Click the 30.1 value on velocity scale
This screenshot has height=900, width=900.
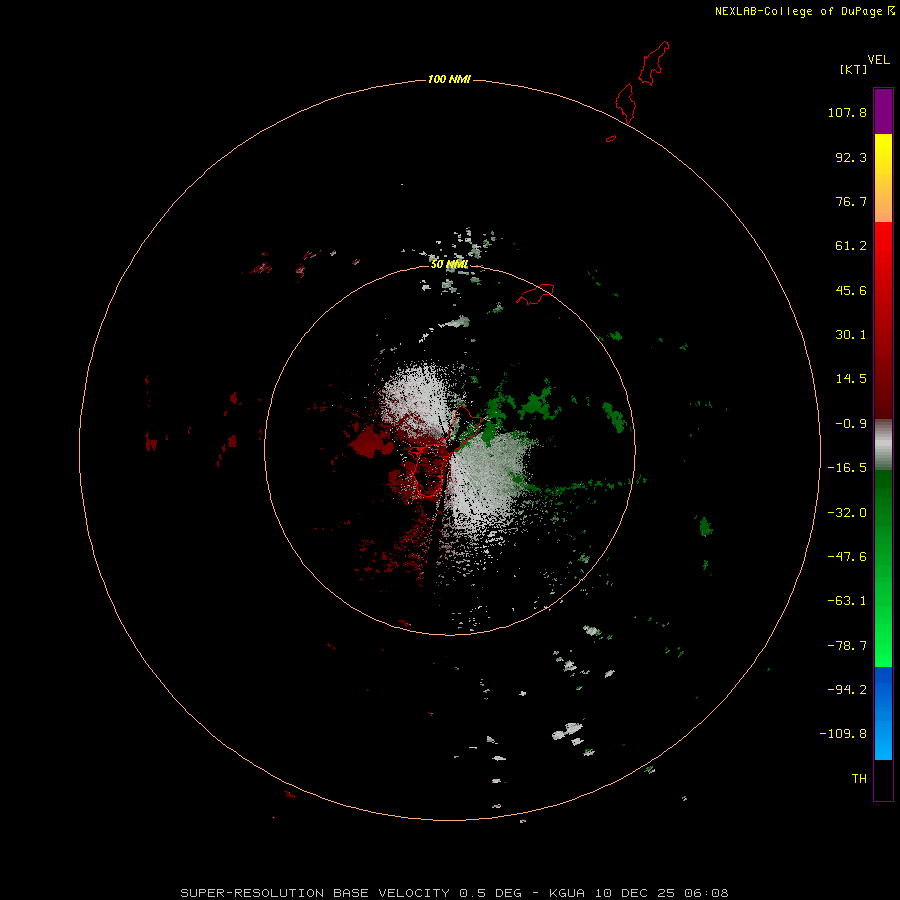tap(851, 335)
